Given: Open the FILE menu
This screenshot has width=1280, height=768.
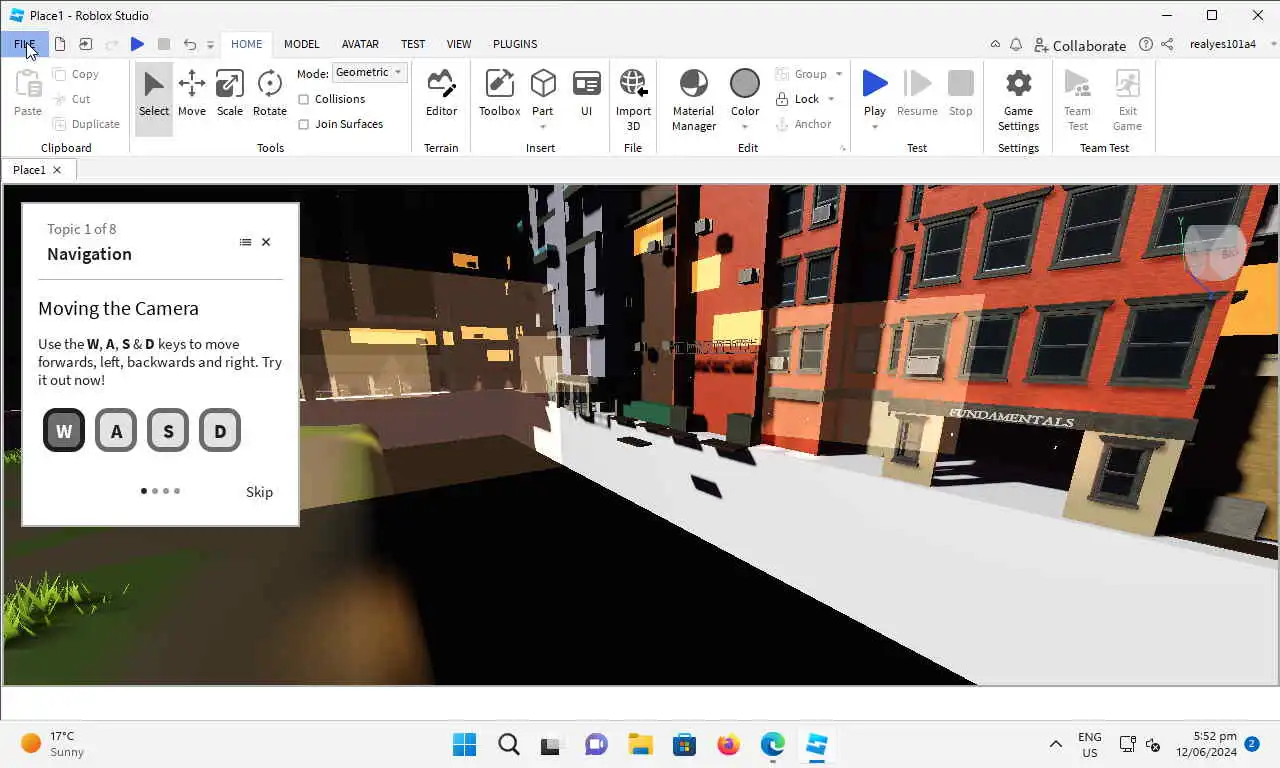Looking at the screenshot, I should [24, 44].
